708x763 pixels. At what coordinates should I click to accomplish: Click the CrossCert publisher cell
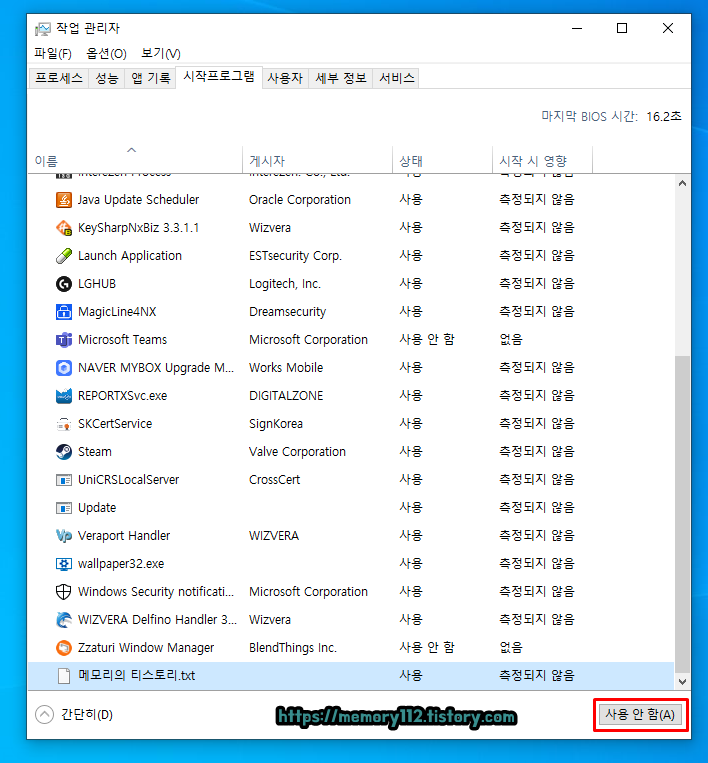(274, 480)
